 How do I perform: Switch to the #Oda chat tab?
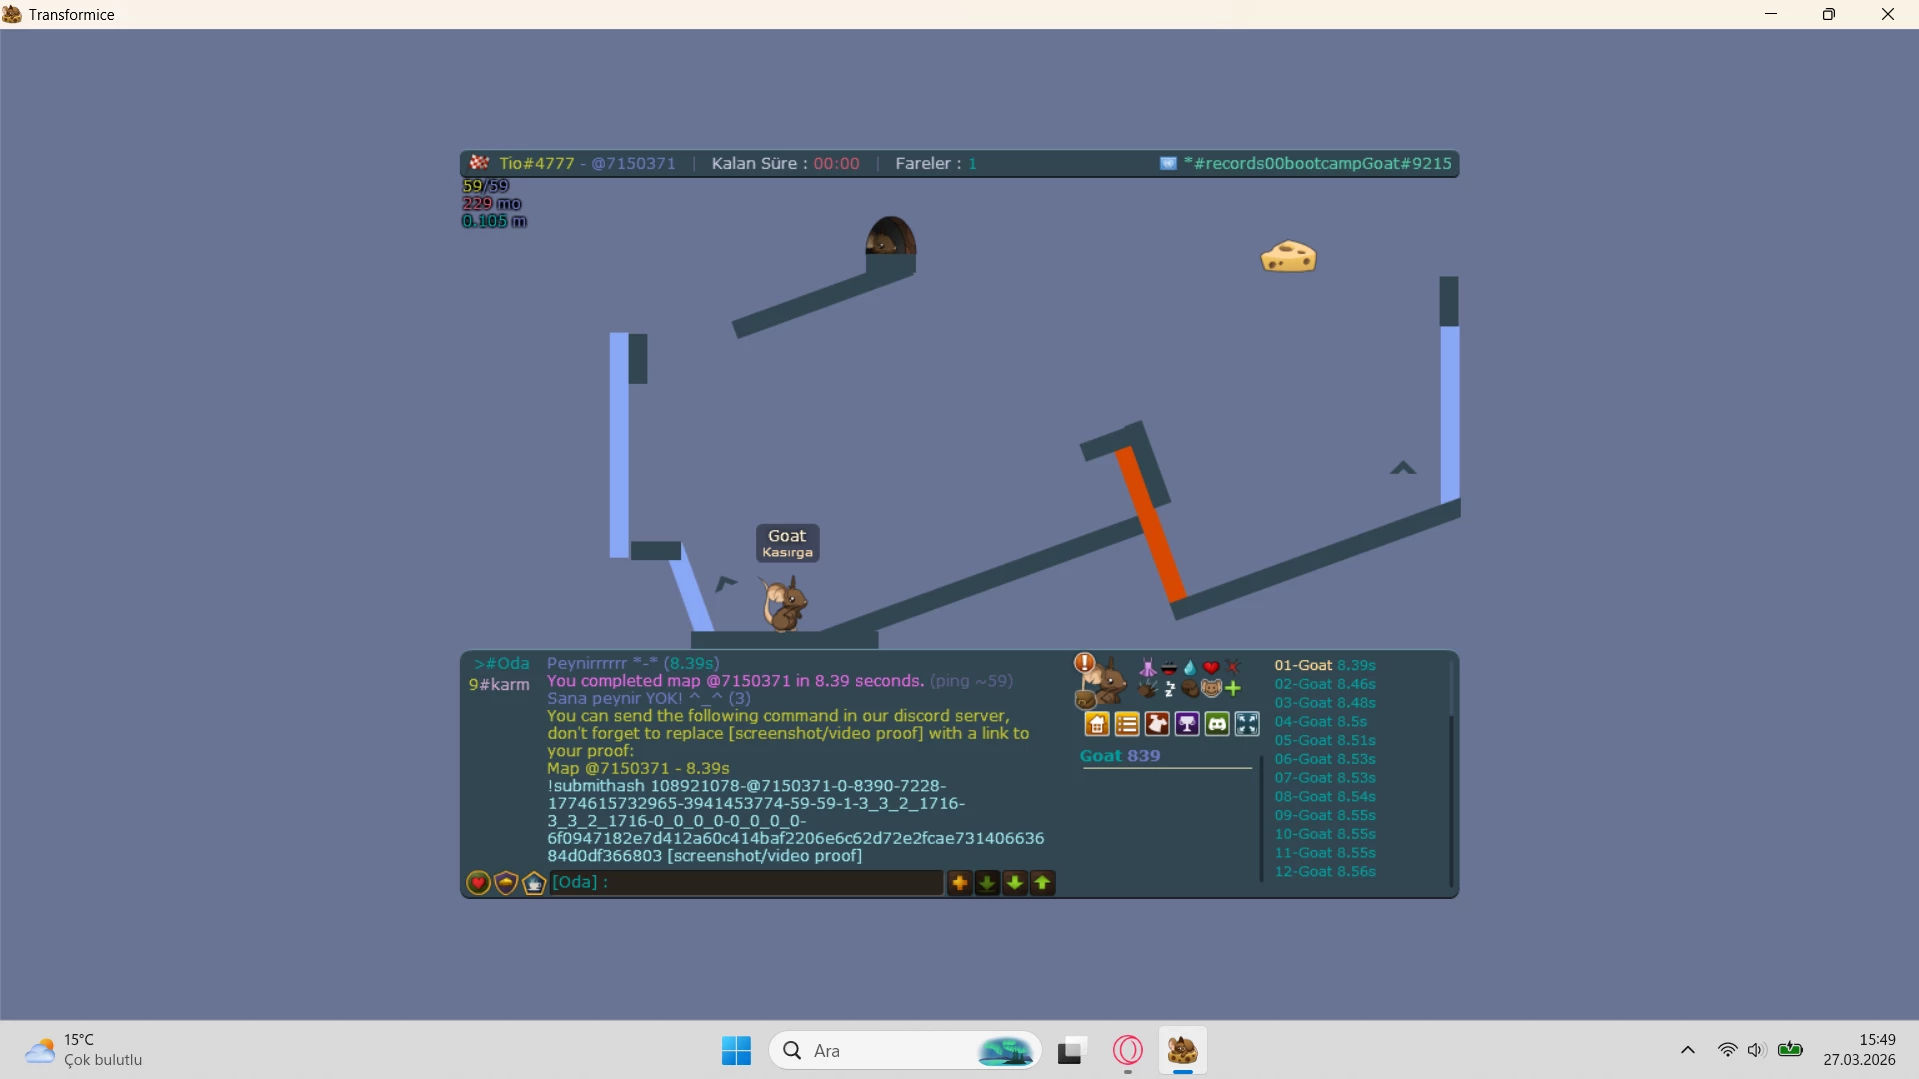pos(502,664)
